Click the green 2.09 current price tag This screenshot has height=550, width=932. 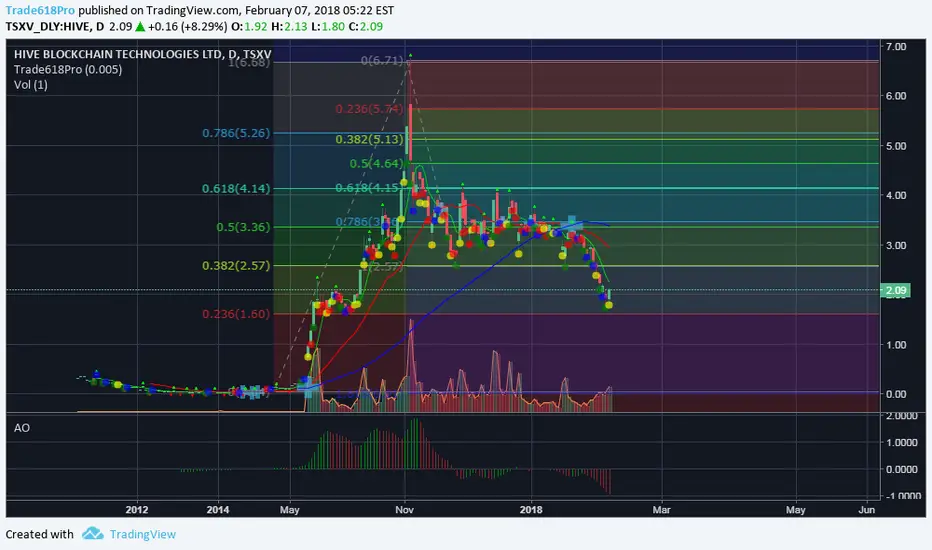(x=896, y=290)
